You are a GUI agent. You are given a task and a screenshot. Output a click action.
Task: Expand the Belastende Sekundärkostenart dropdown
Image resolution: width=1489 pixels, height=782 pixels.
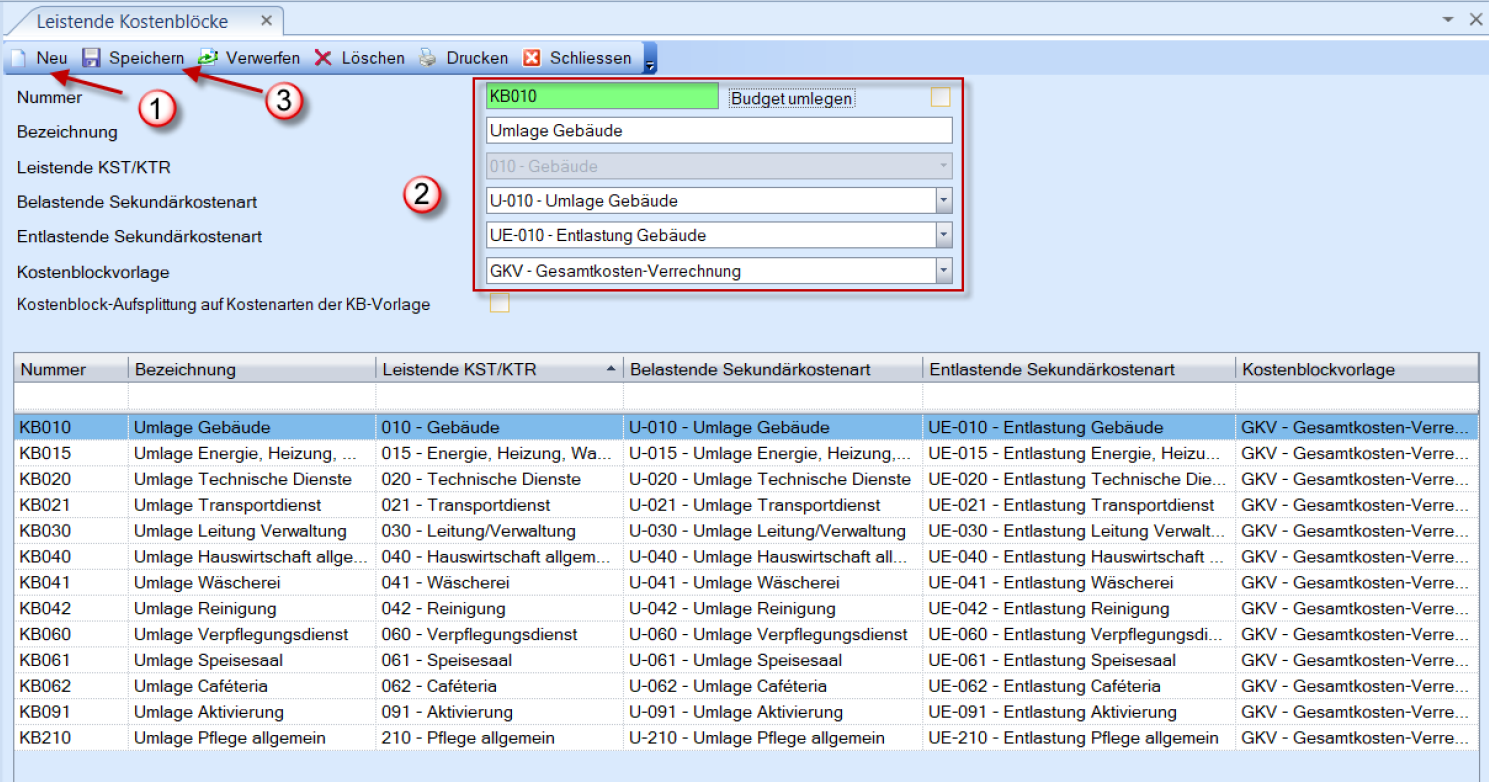(943, 201)
